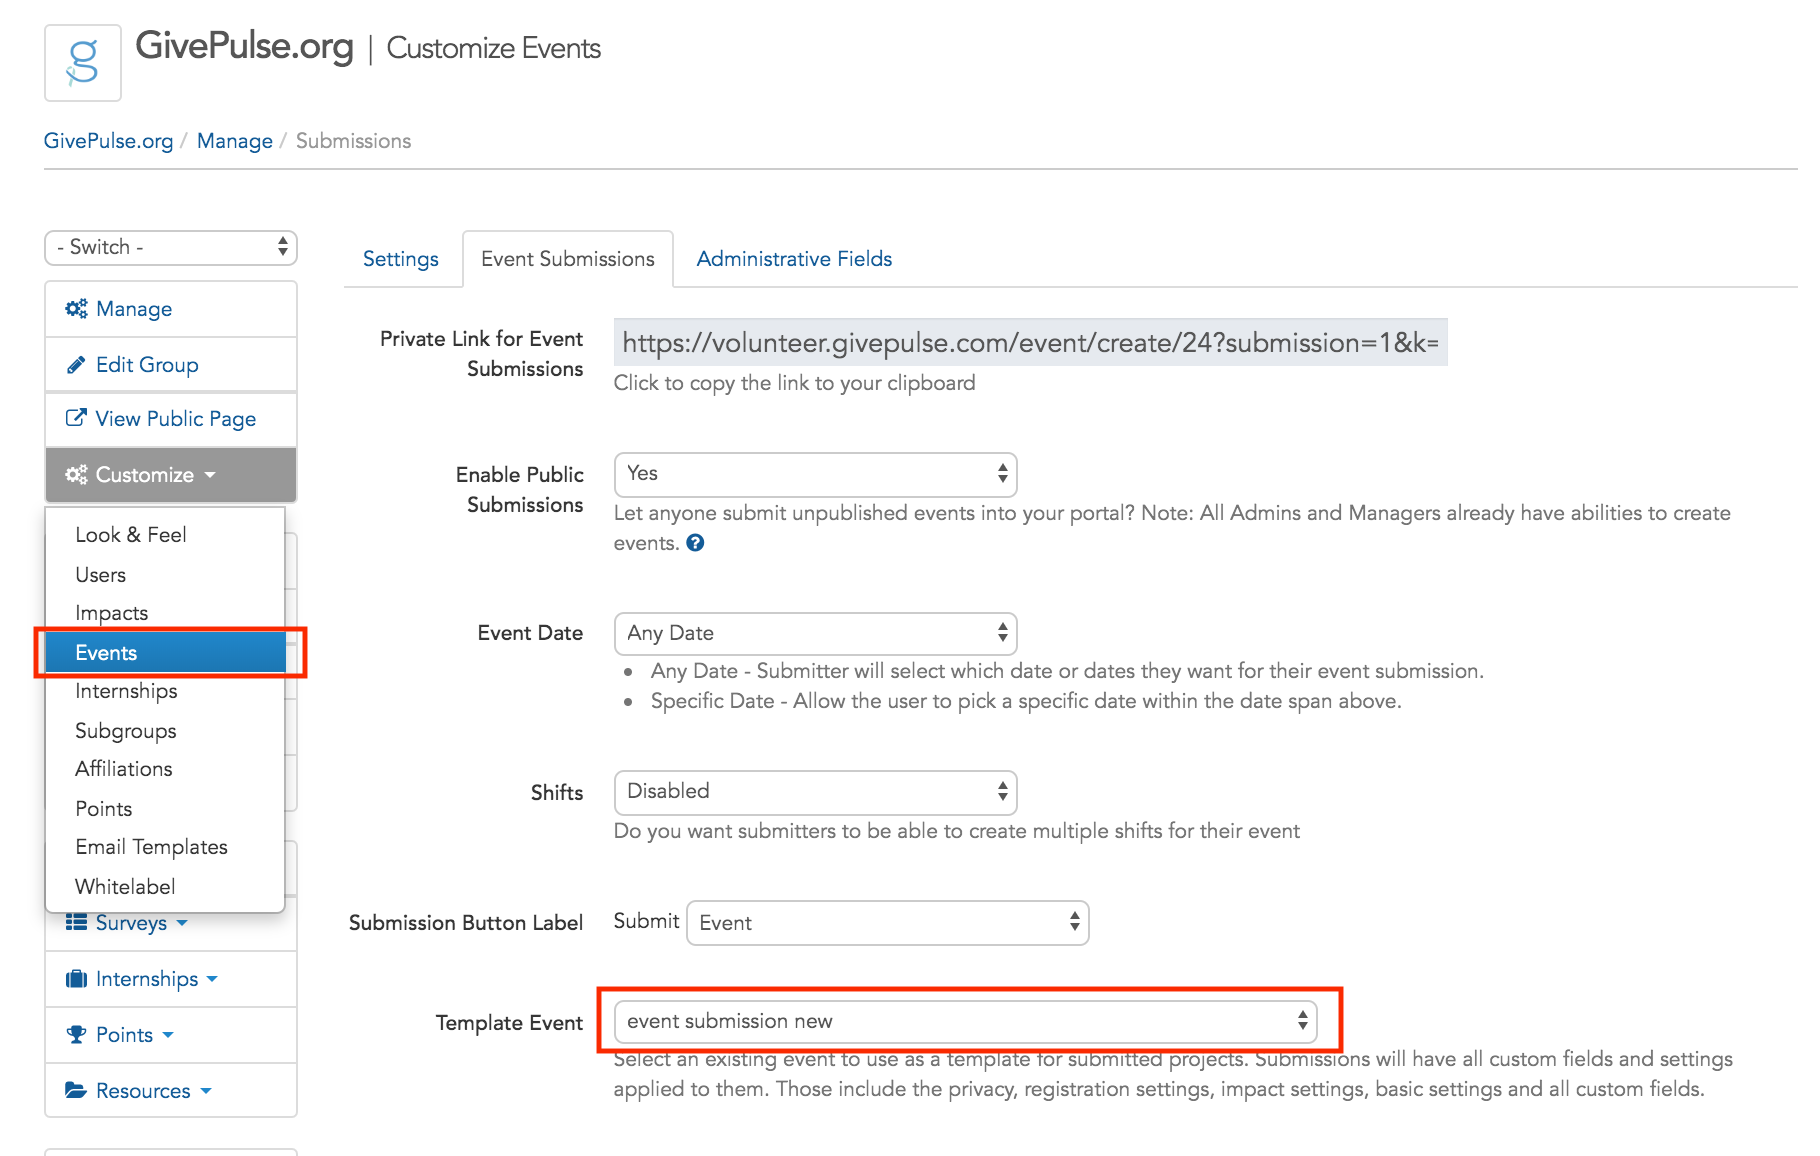Open the Edit Group sidebar link
Image resolution: width=1820 pixels, height=1156 pixels.
pyautogui.click(x=171, y=365)
